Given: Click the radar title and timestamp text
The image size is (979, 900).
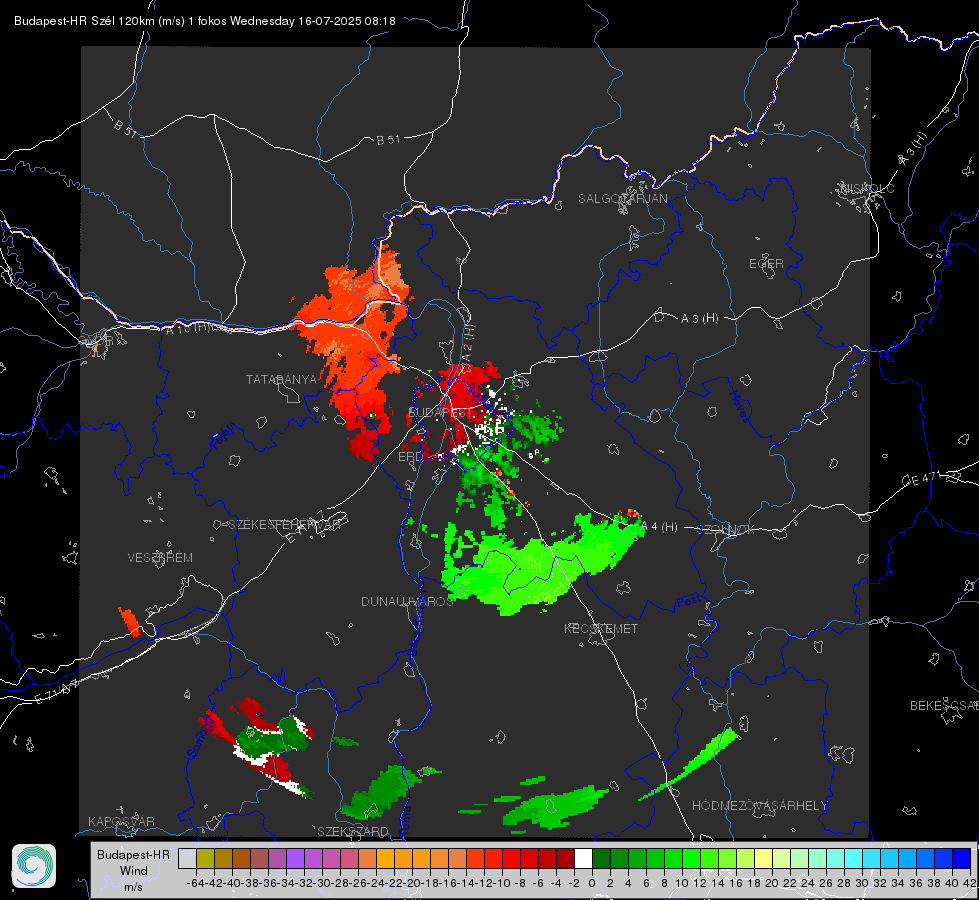Looking at the screenshot, I should [x=205, y=21].
